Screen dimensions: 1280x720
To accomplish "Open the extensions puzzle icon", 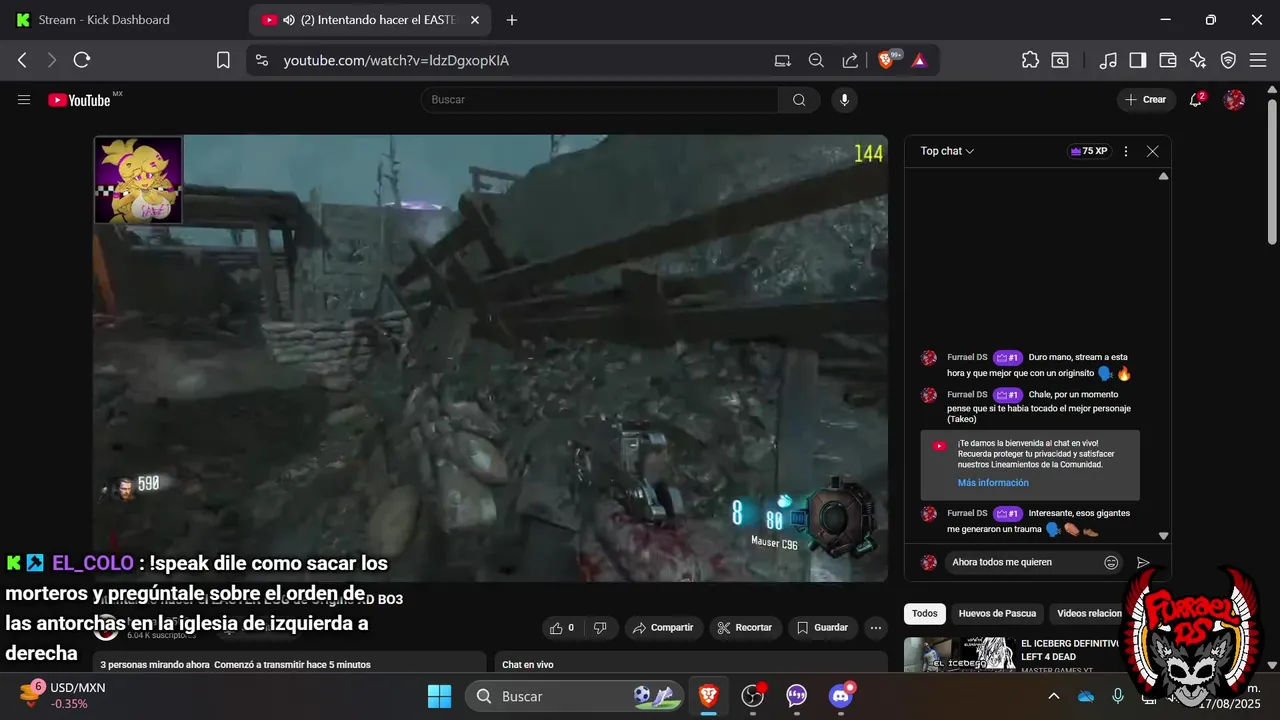I will click(1030, 60).
